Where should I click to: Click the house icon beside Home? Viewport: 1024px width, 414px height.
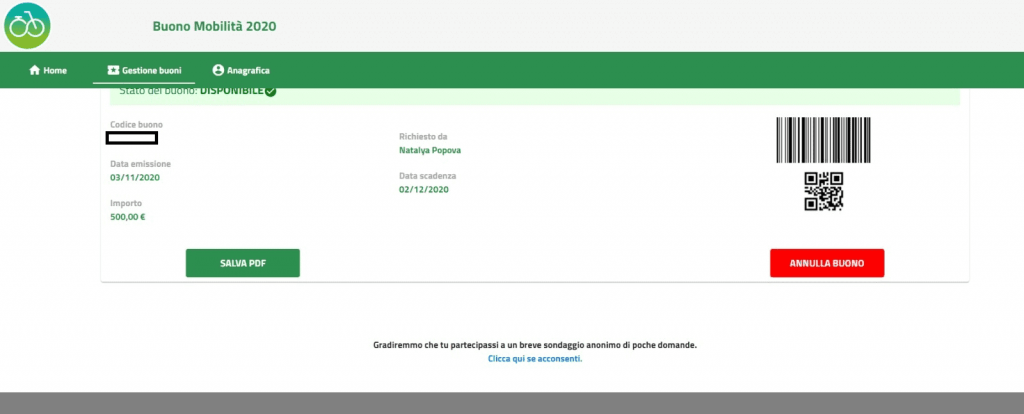point(35,71)
